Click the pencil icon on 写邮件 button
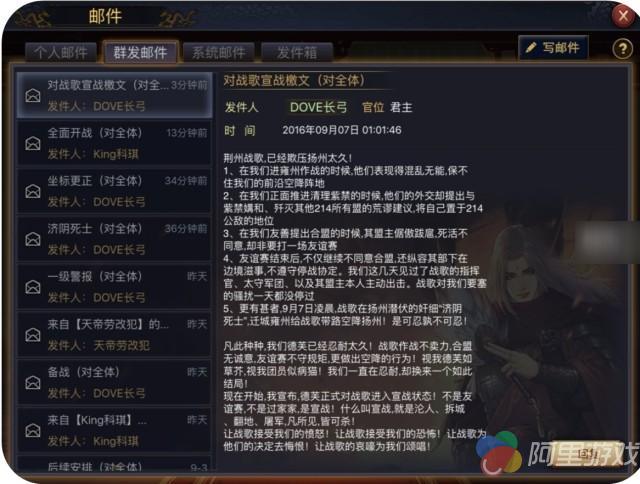 [x=531, y=48]
